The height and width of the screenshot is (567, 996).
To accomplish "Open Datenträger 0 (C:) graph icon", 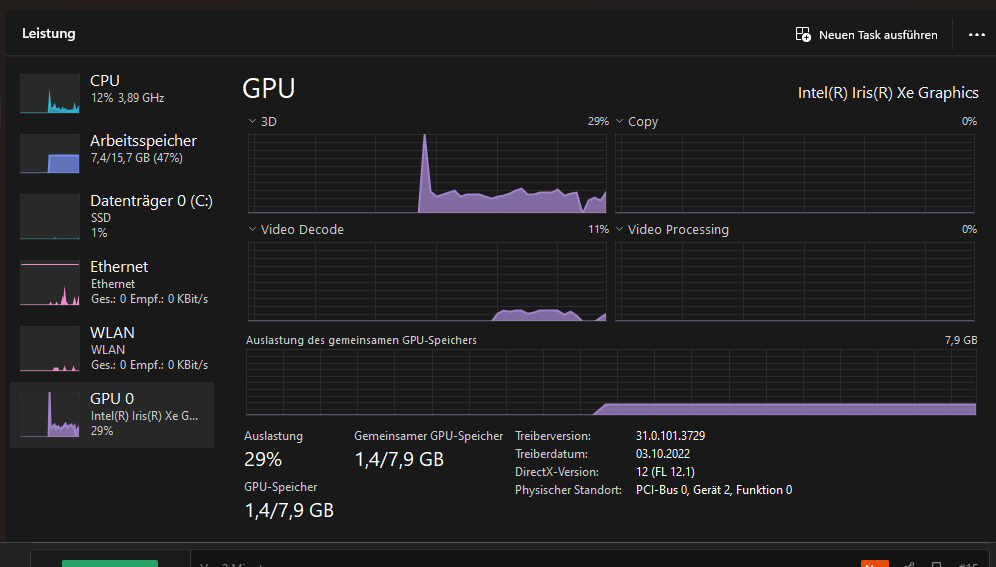I will coord(50,217).
